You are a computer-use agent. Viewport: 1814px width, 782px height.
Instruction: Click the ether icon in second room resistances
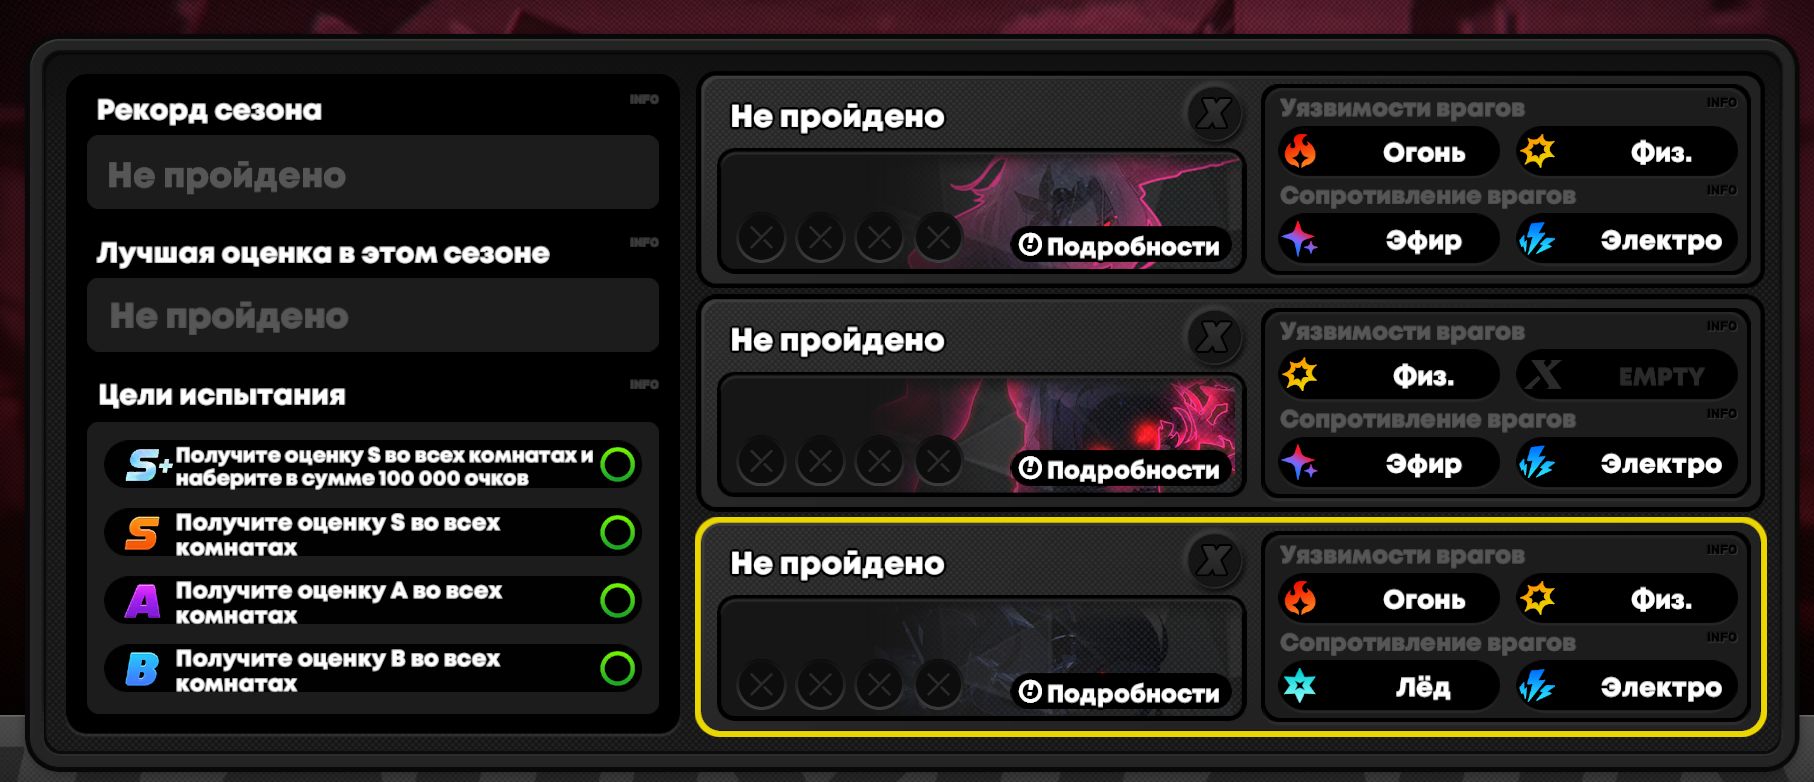[x=1300, y=463]
